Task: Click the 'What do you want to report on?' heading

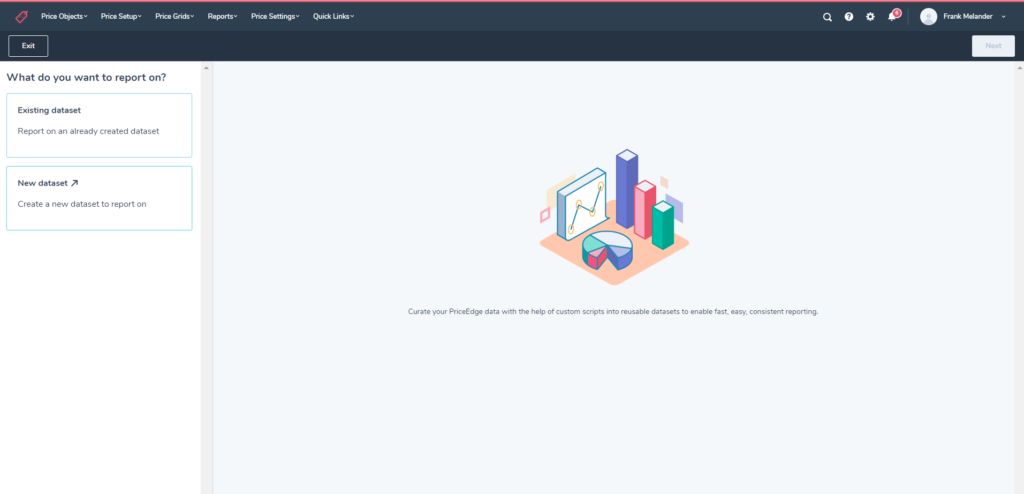Action: [86, 77]
